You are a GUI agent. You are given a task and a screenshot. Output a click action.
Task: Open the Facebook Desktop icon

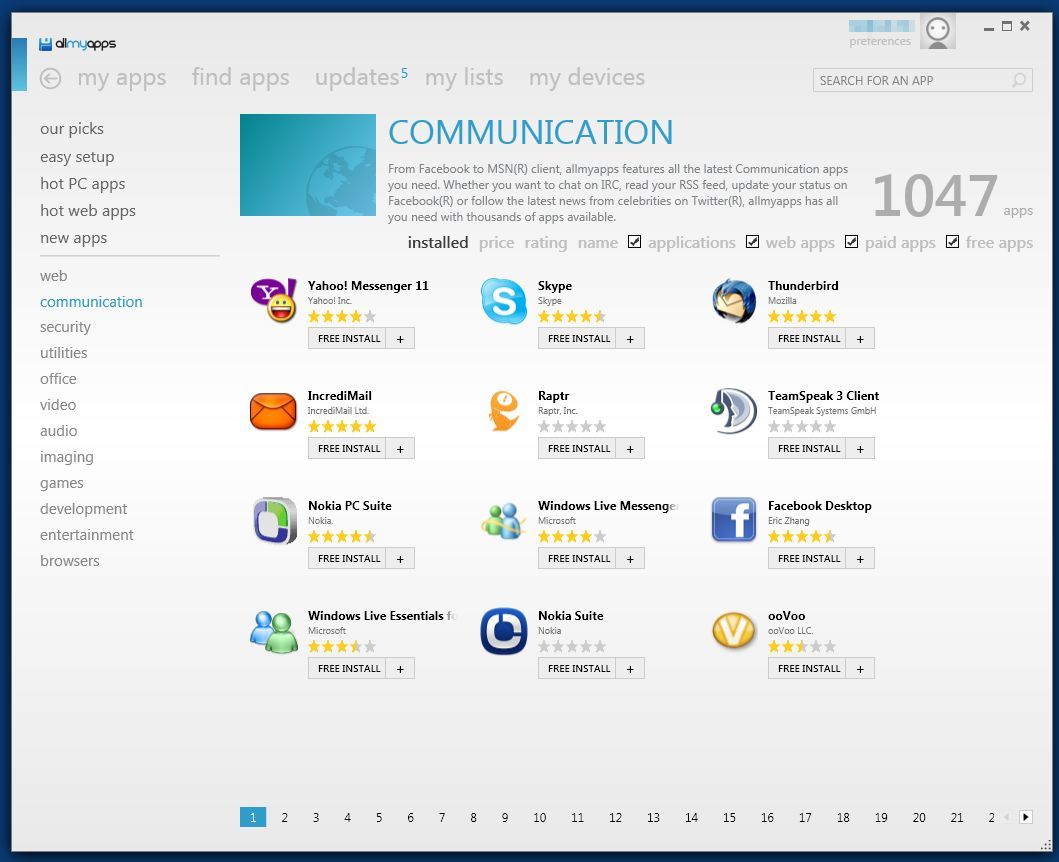pyautogui.click(x=734, y=520)
